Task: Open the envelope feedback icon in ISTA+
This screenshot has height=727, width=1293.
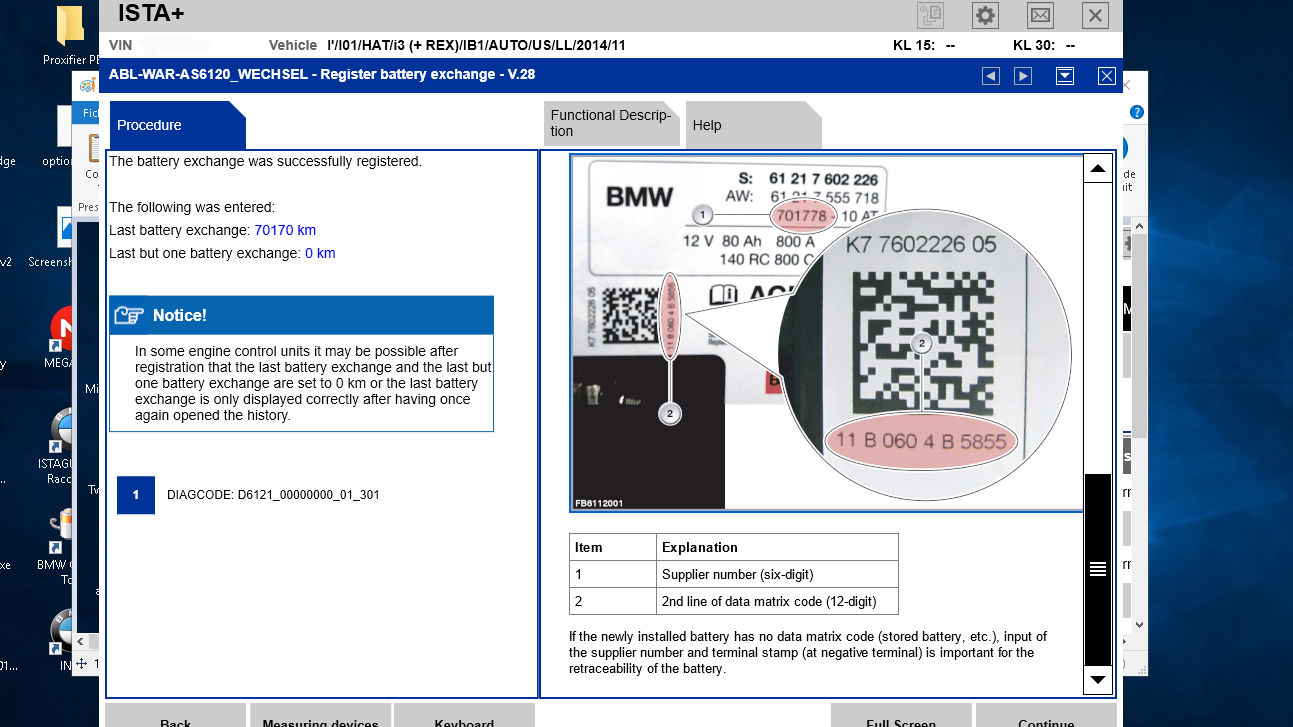Action: pos(1040,15)
